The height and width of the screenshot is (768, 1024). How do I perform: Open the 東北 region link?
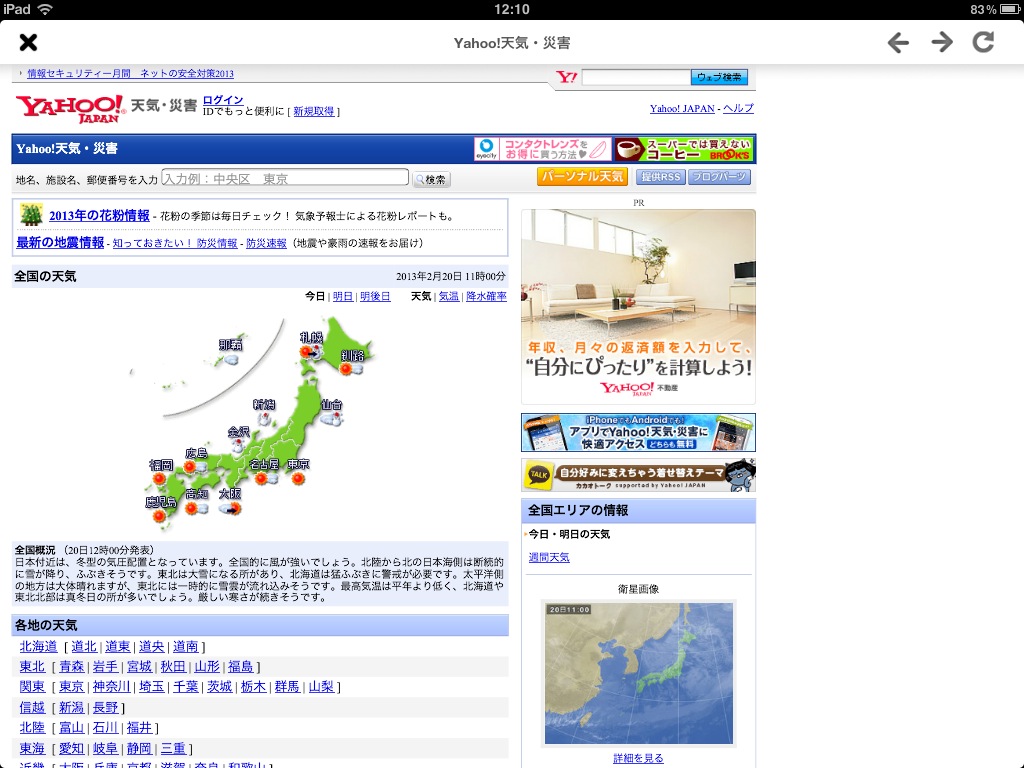point(32,667)
